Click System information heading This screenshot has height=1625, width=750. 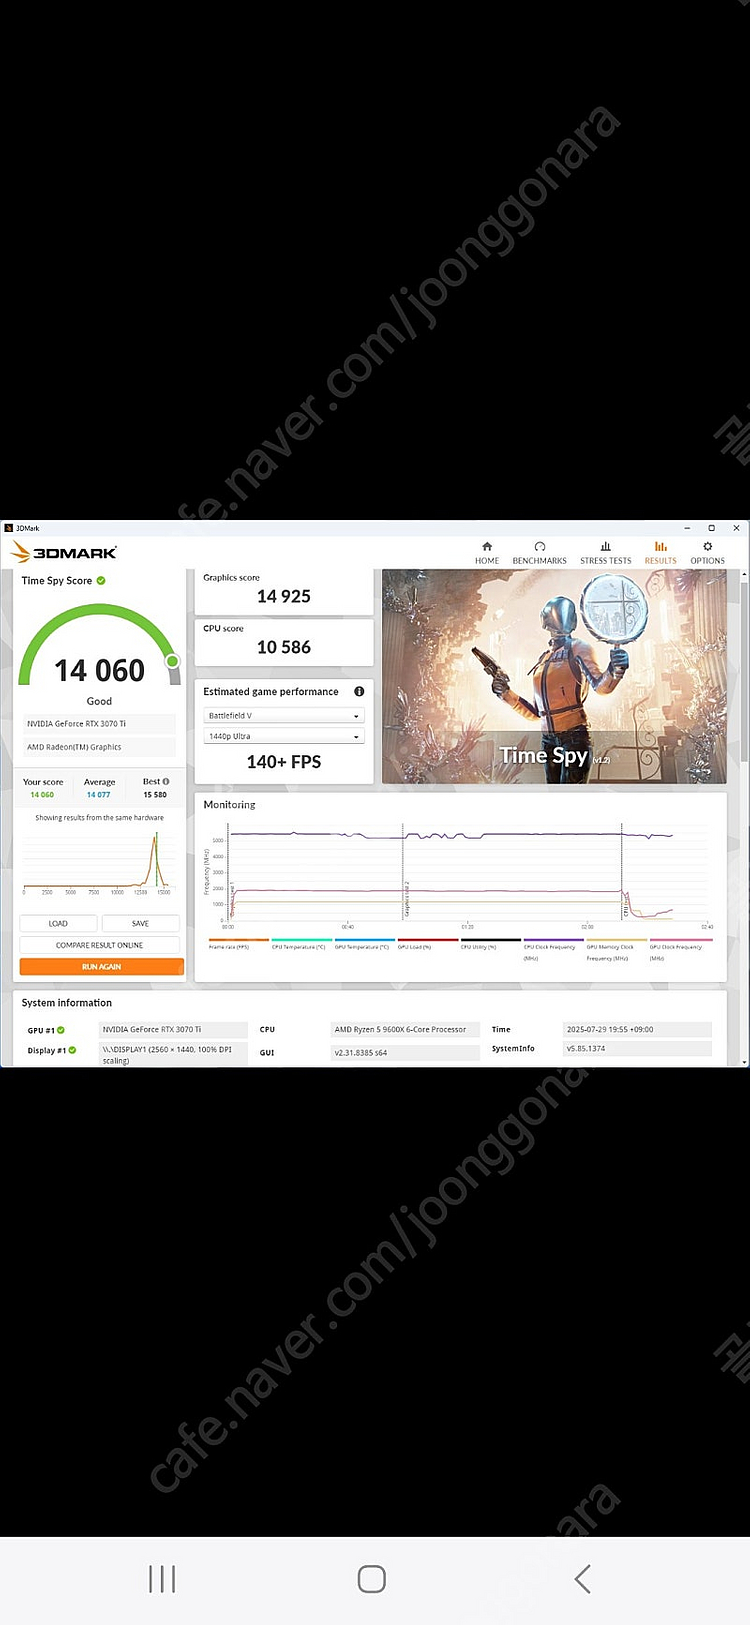(x=67, y=1003)
